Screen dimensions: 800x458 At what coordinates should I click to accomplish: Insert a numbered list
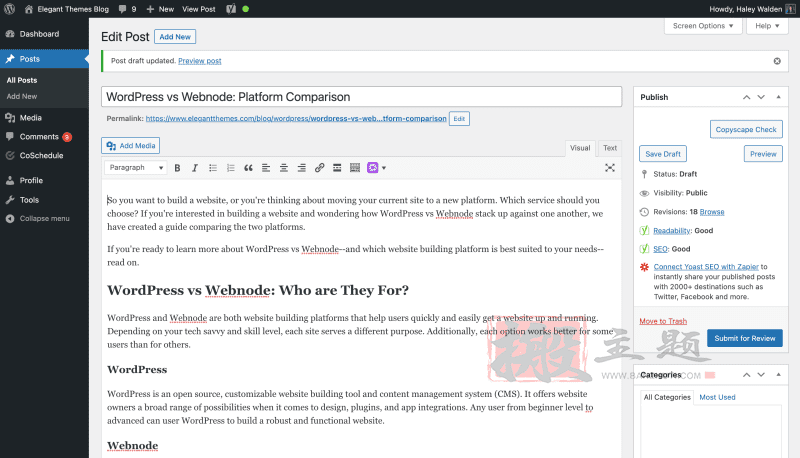(231, 168)
